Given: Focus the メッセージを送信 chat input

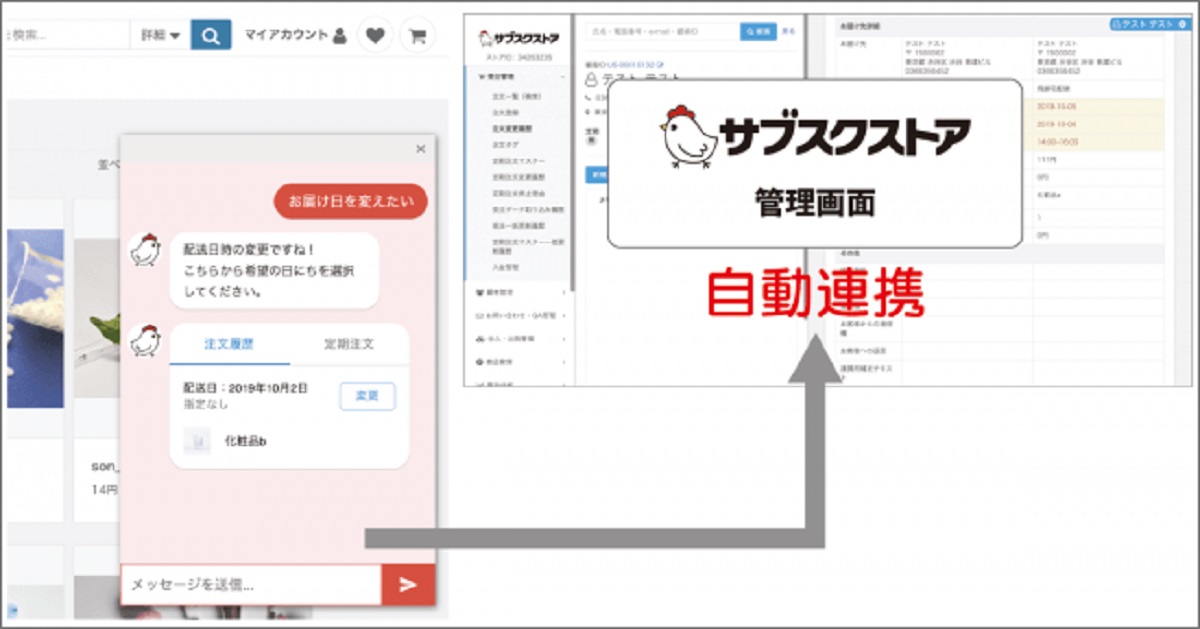Looking at the screenshot, I should coord(251,585).
